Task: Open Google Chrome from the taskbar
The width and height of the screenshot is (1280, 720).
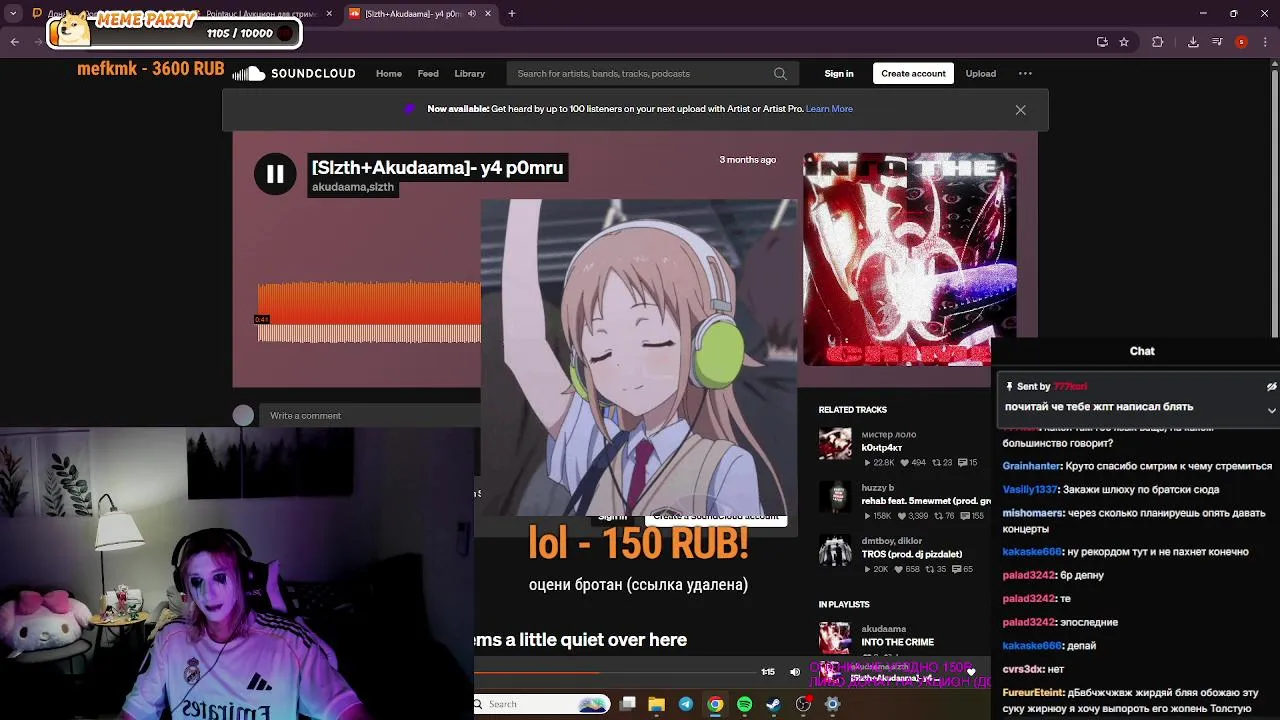Action: point(715,704)
